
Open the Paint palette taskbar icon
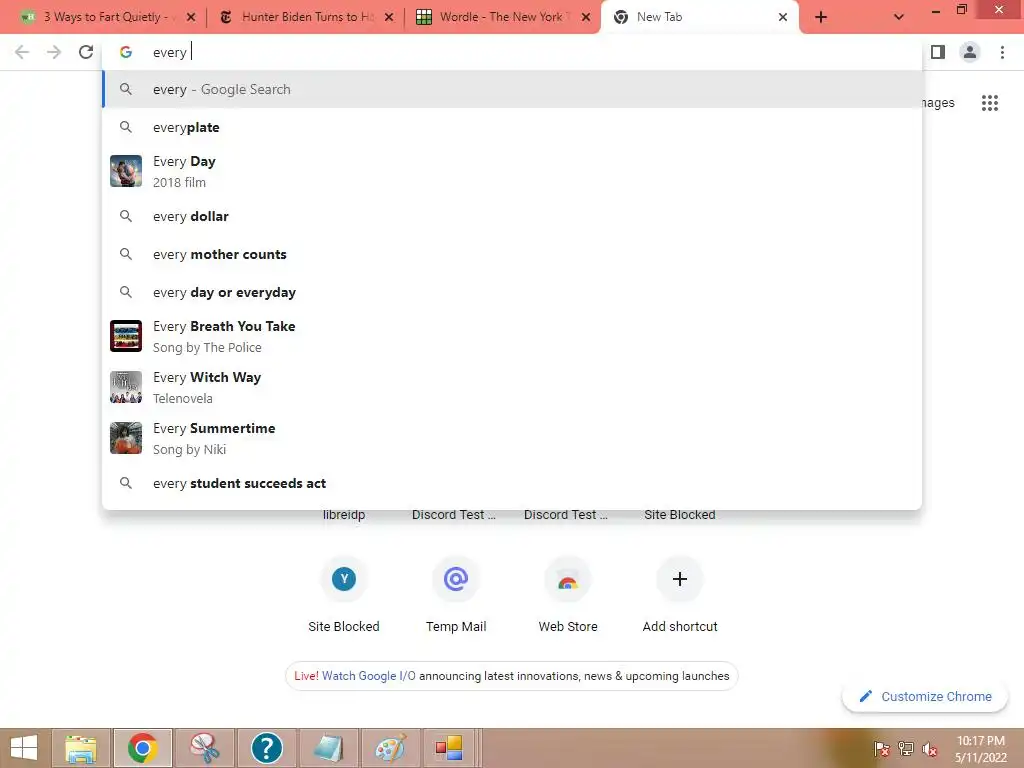[390, 748]
